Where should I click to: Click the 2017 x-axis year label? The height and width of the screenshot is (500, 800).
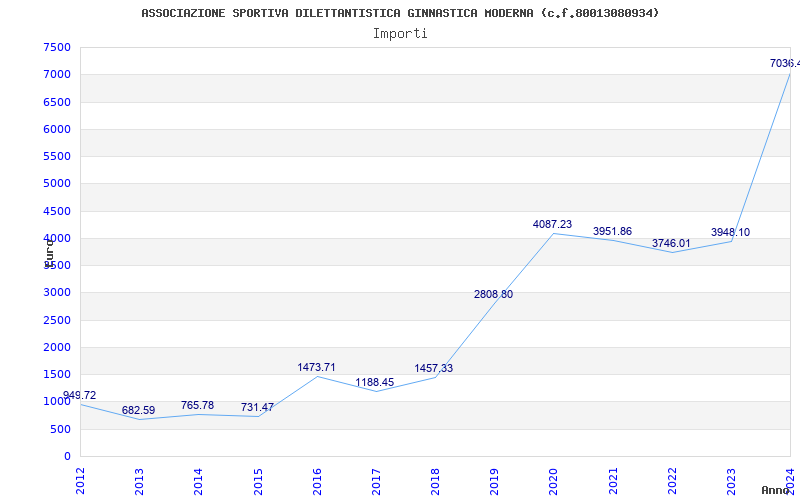coord(376,481)
